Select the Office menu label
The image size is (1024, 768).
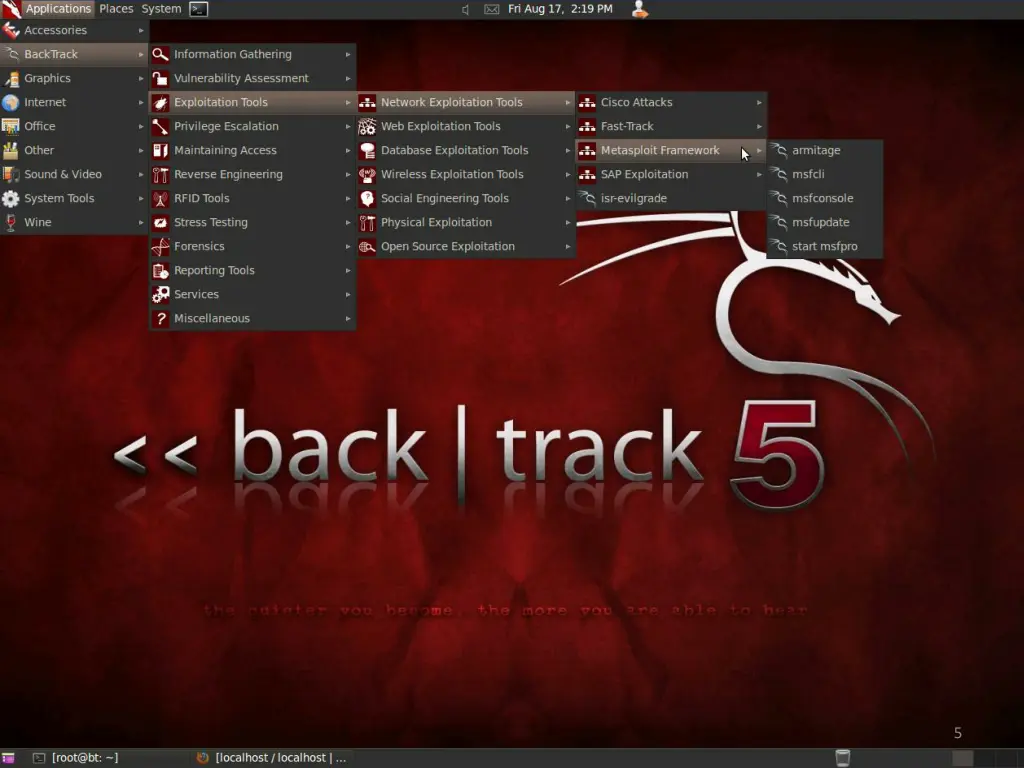pyautogui.click(x=40, y=126)
